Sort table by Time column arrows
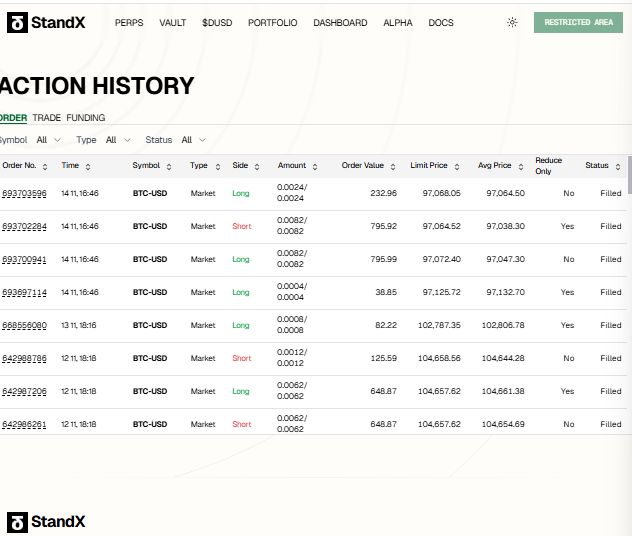 (x=88, y=166)
